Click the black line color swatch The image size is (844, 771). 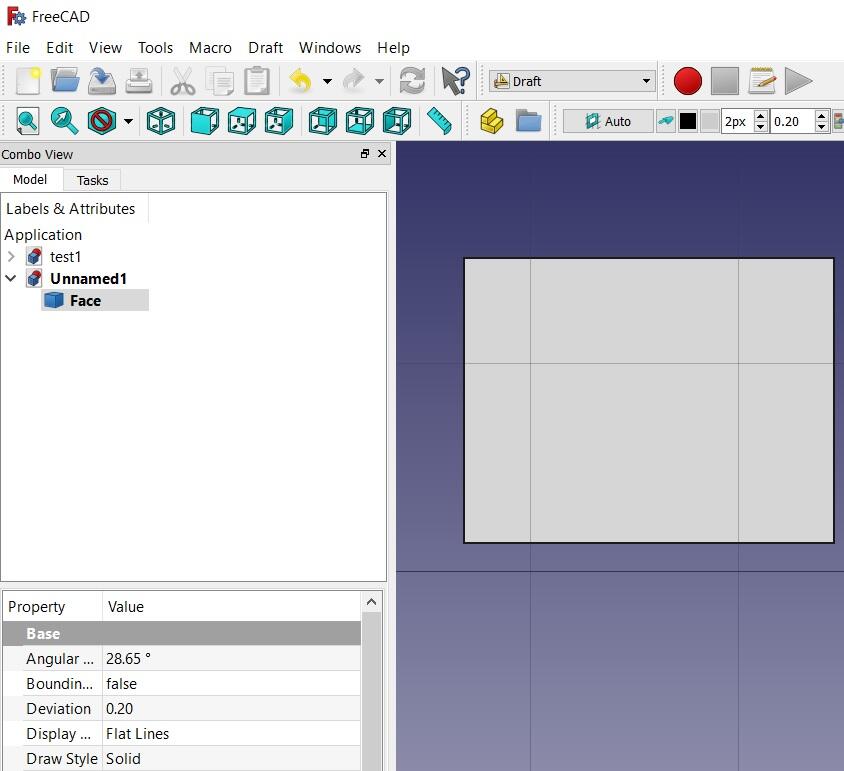click(x=687, y=120)
